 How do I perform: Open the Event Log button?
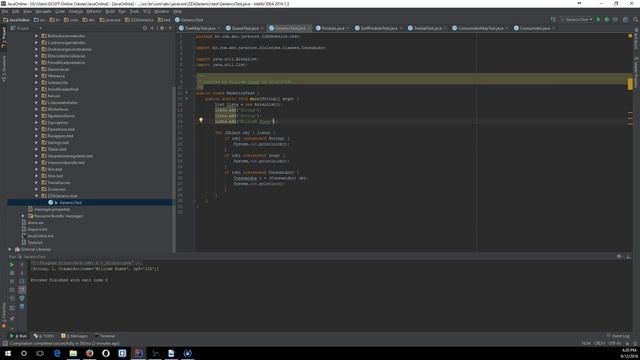coord(618,336)
